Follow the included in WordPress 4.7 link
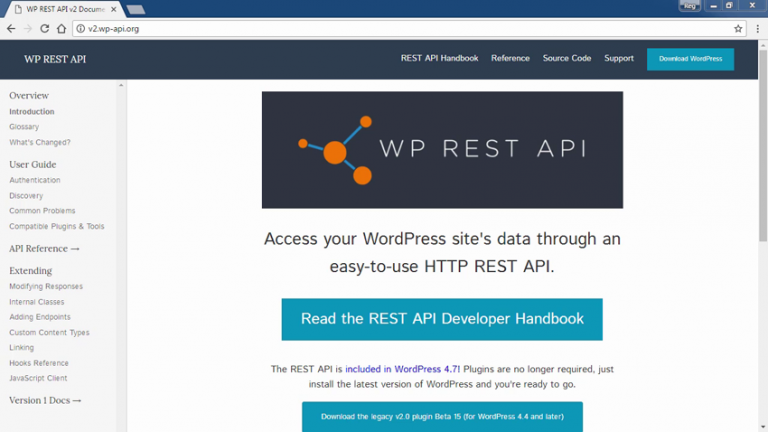 point(402,369)
